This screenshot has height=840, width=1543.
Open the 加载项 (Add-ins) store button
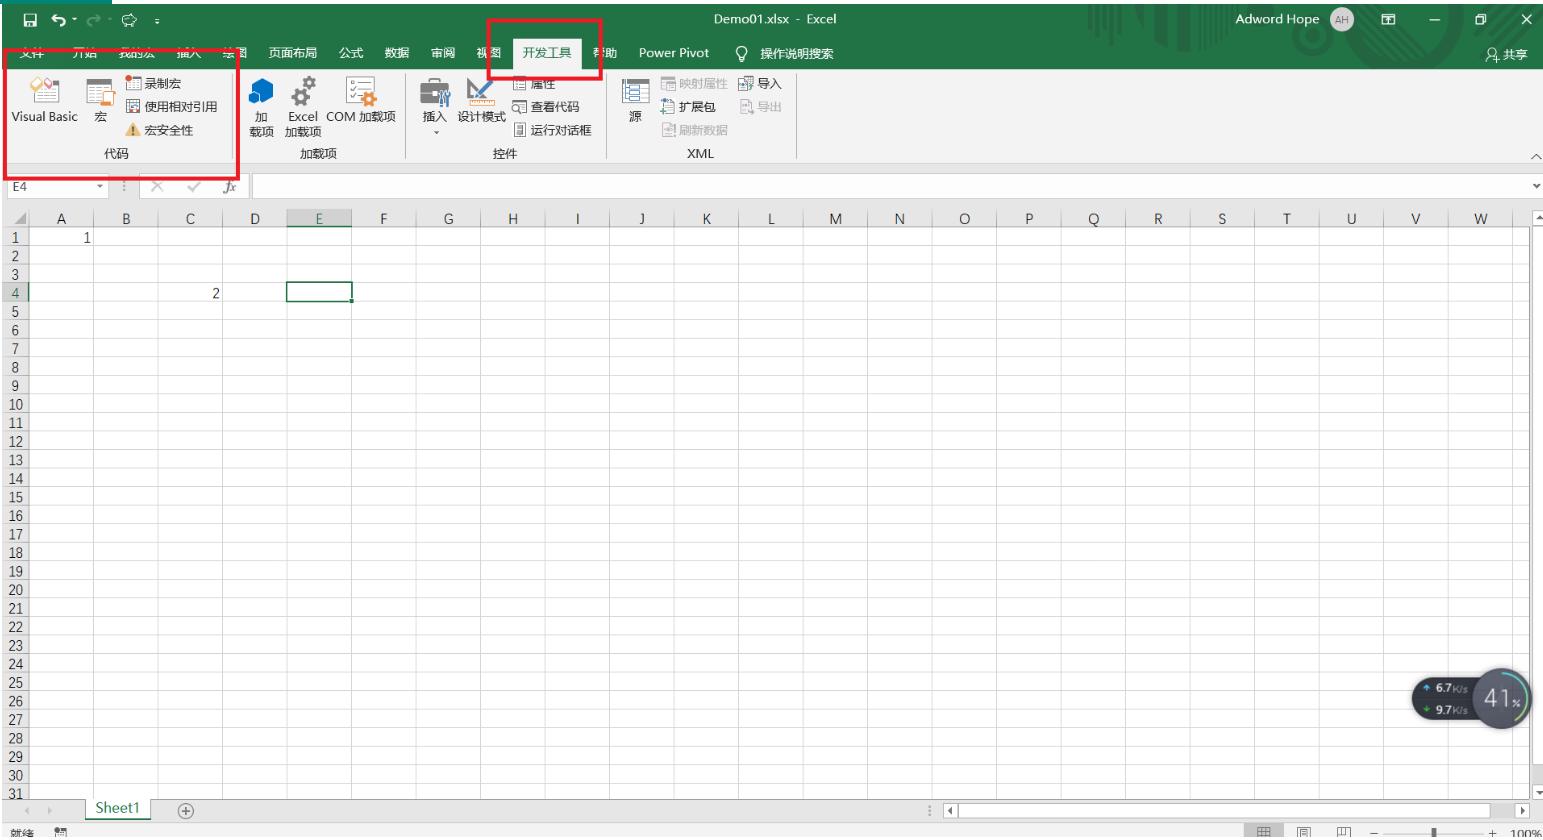point(261,108)
